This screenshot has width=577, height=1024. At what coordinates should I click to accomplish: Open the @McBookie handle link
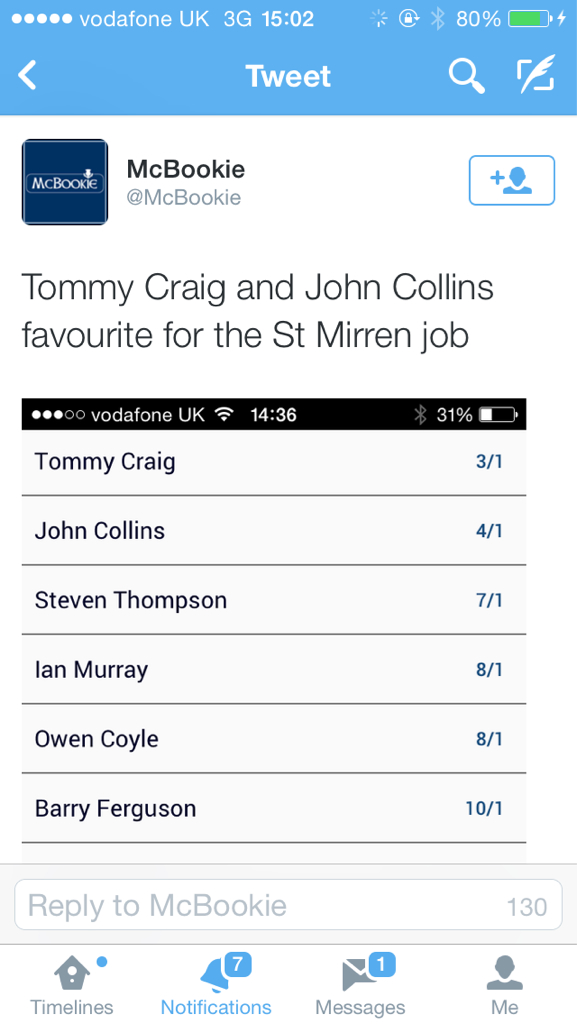click(x=184, y=197)
